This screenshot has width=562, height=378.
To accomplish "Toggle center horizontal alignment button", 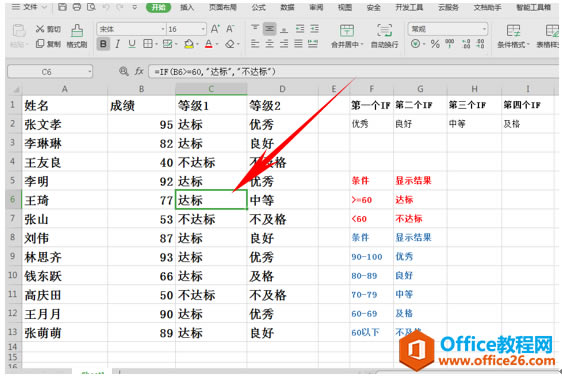I will click(x=269, y=44).
